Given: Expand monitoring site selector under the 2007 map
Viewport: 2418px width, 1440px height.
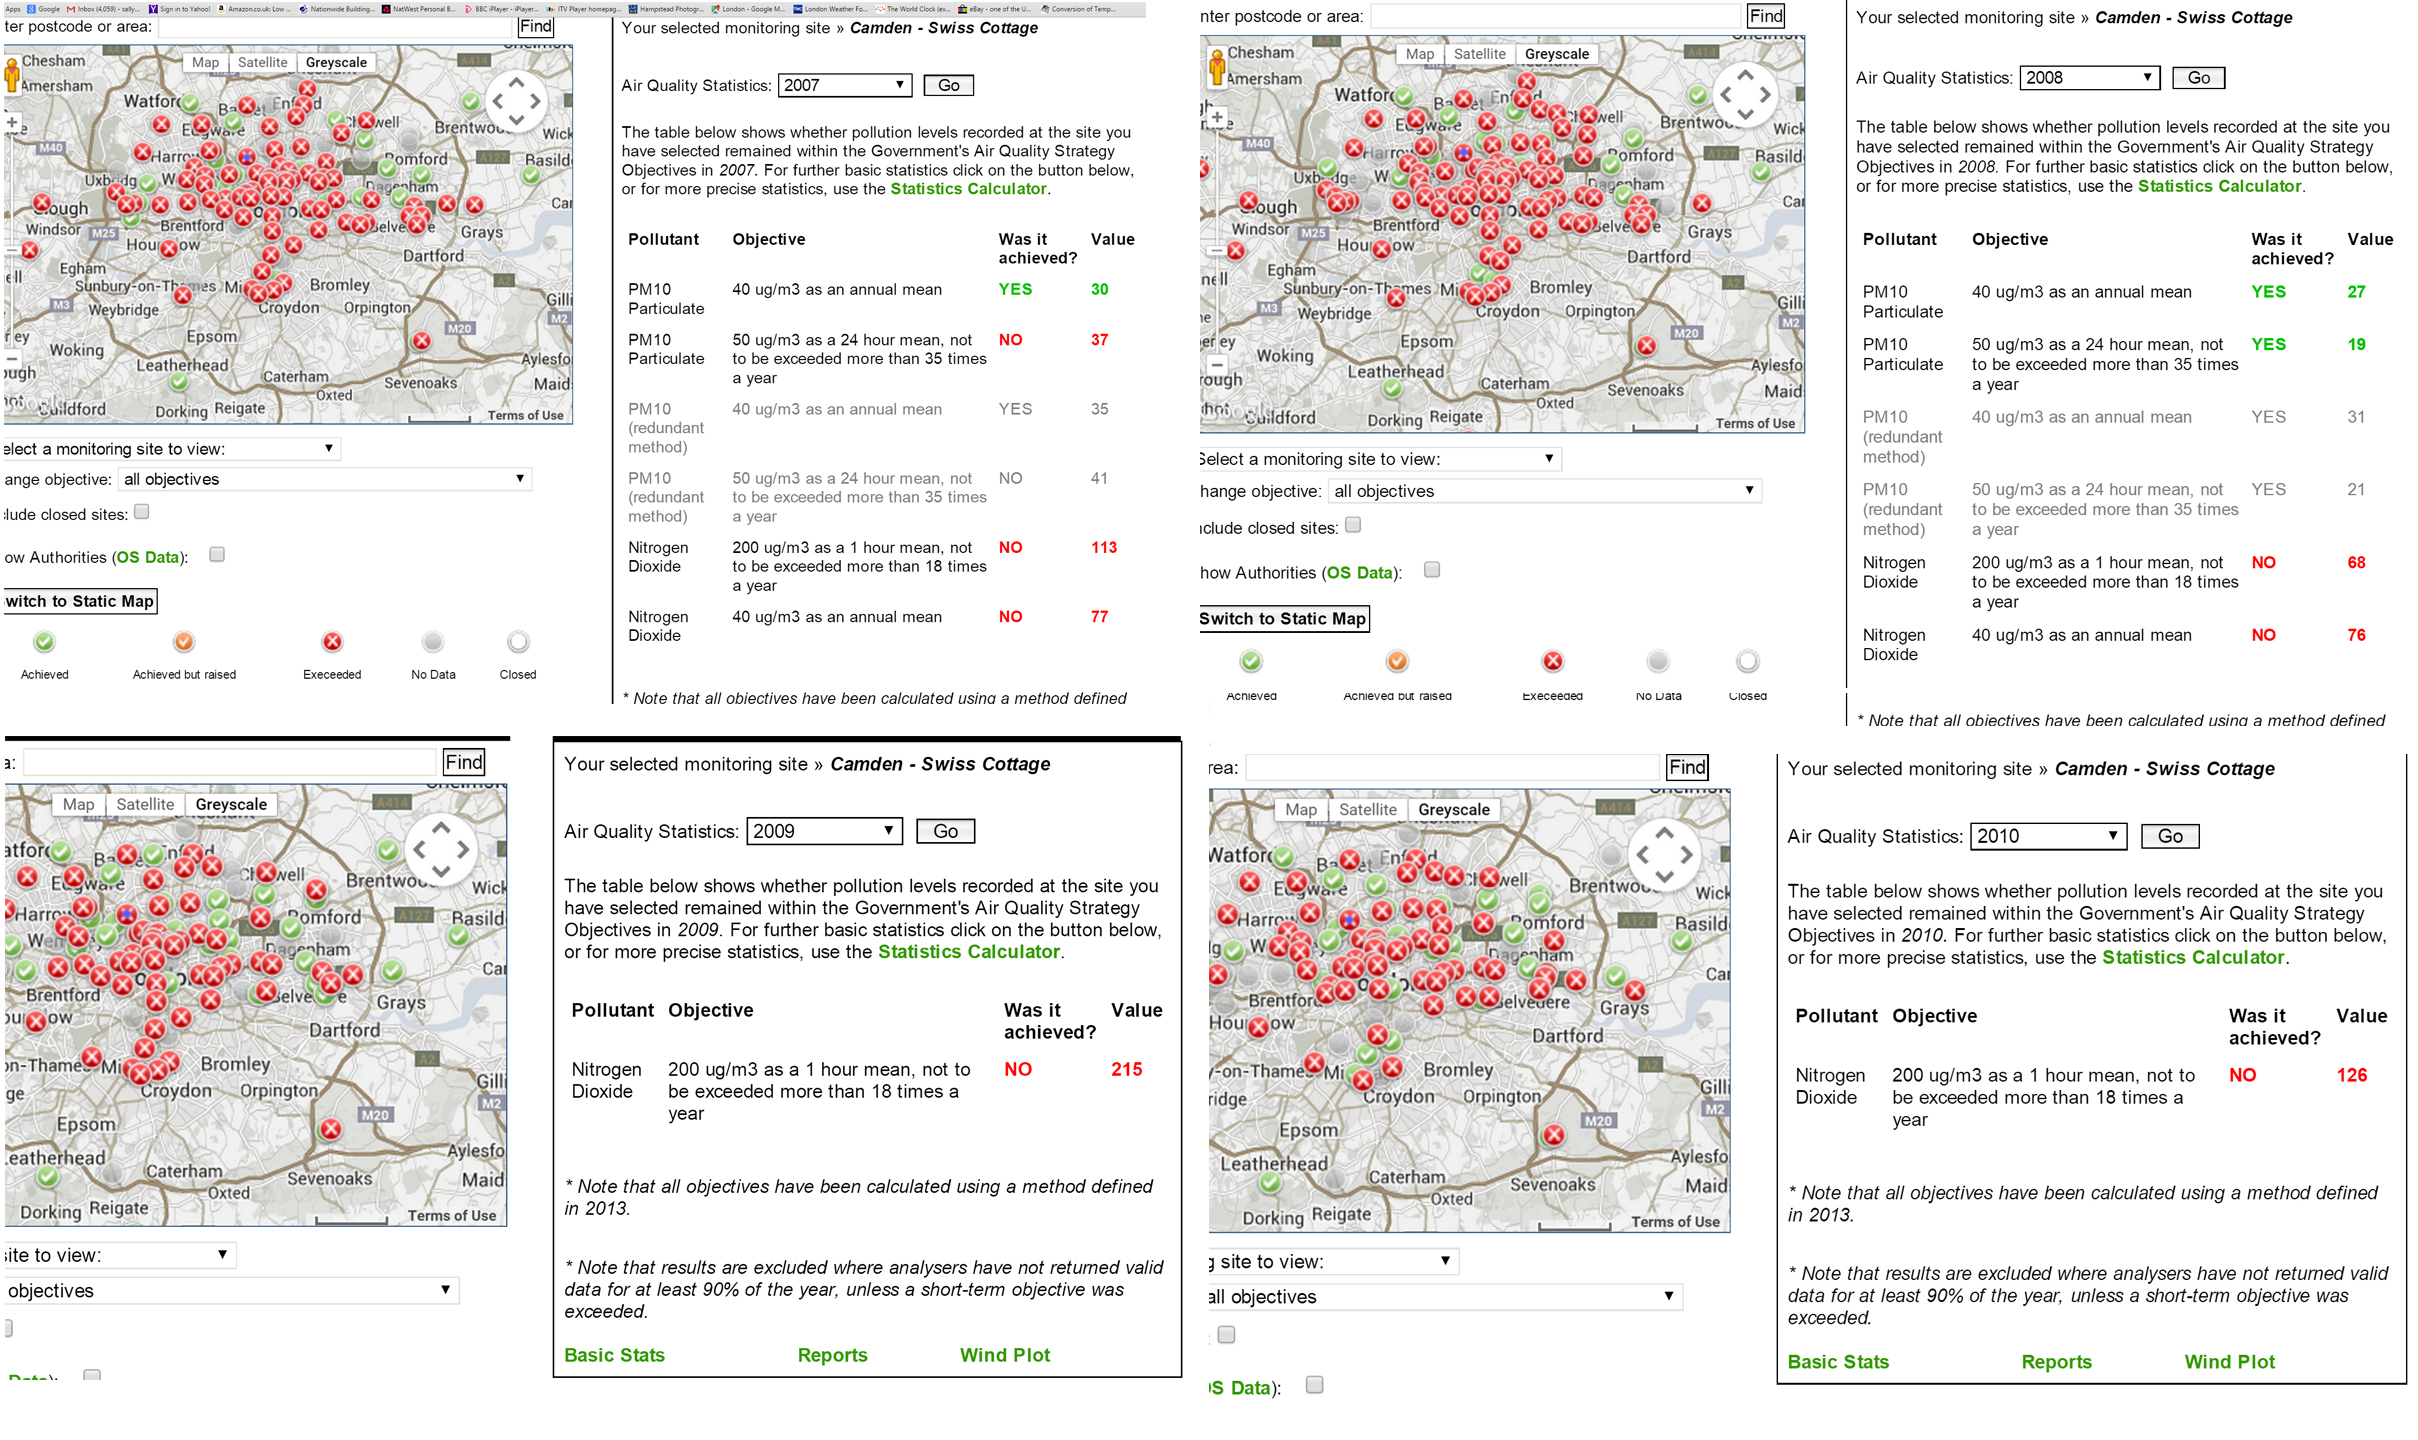Looking at the screenshot, I should [171, 449].
